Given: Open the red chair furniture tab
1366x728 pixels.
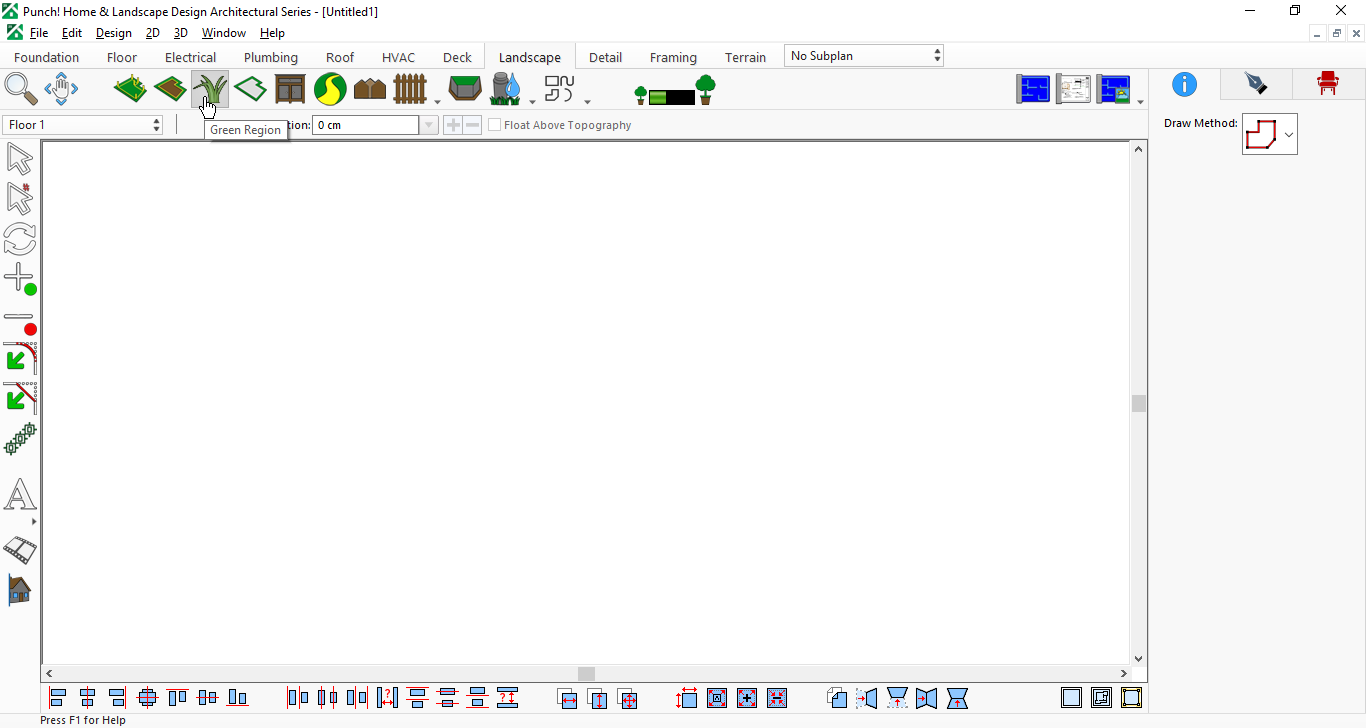Looking at the screenshot, I should click(x=1328, y=84).
